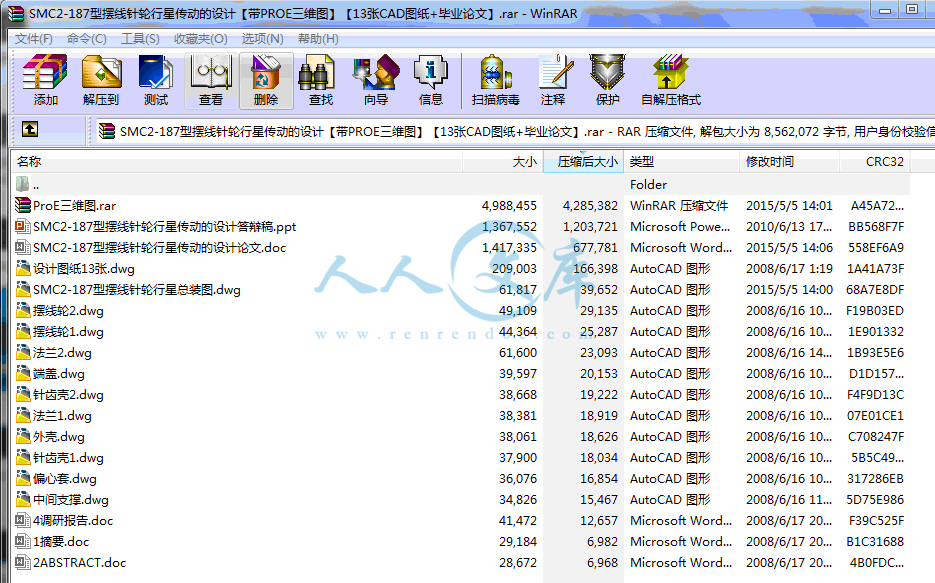Select file 摆线轮1.dwg
935x583 pixels.
(68, 332)
